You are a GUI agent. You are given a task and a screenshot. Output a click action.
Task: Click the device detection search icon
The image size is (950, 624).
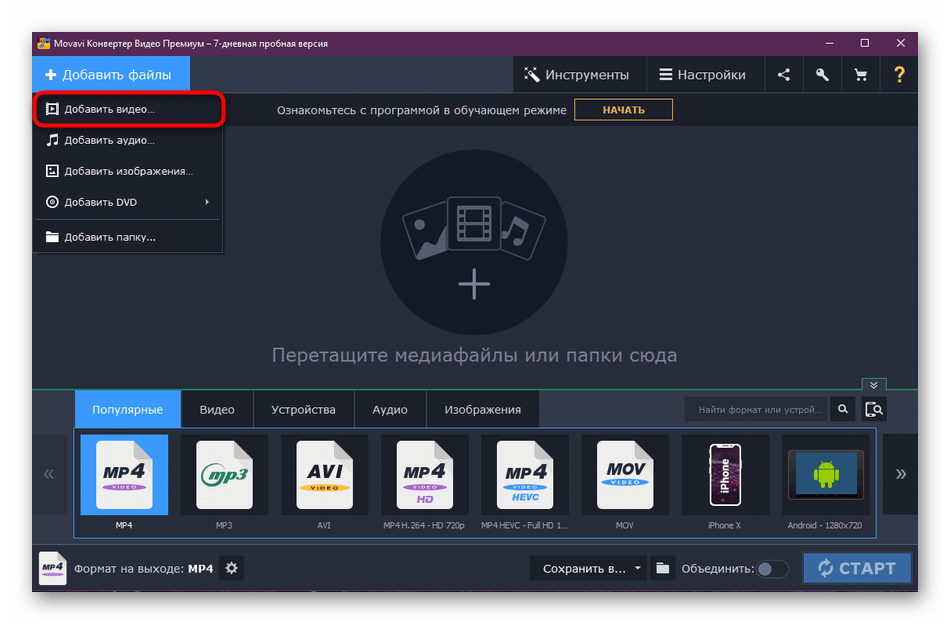(x=874, y=409)
